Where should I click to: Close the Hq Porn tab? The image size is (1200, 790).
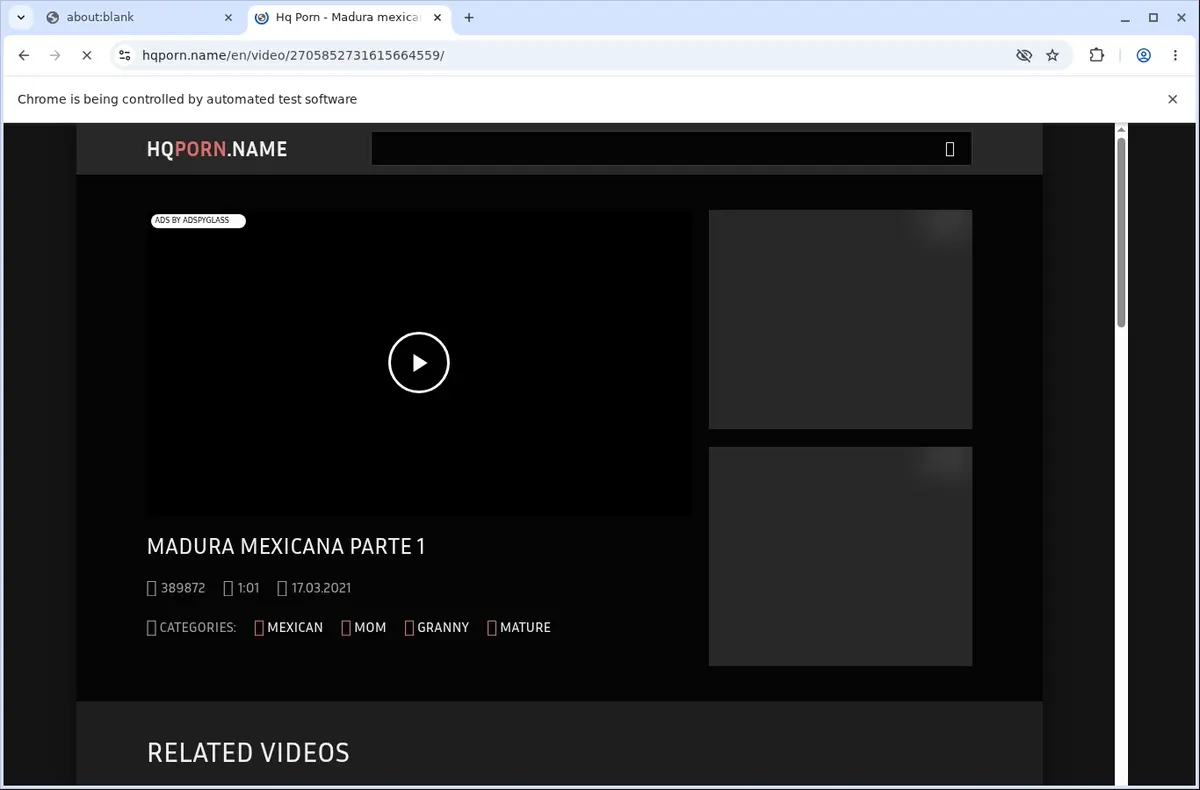[436, 18]
